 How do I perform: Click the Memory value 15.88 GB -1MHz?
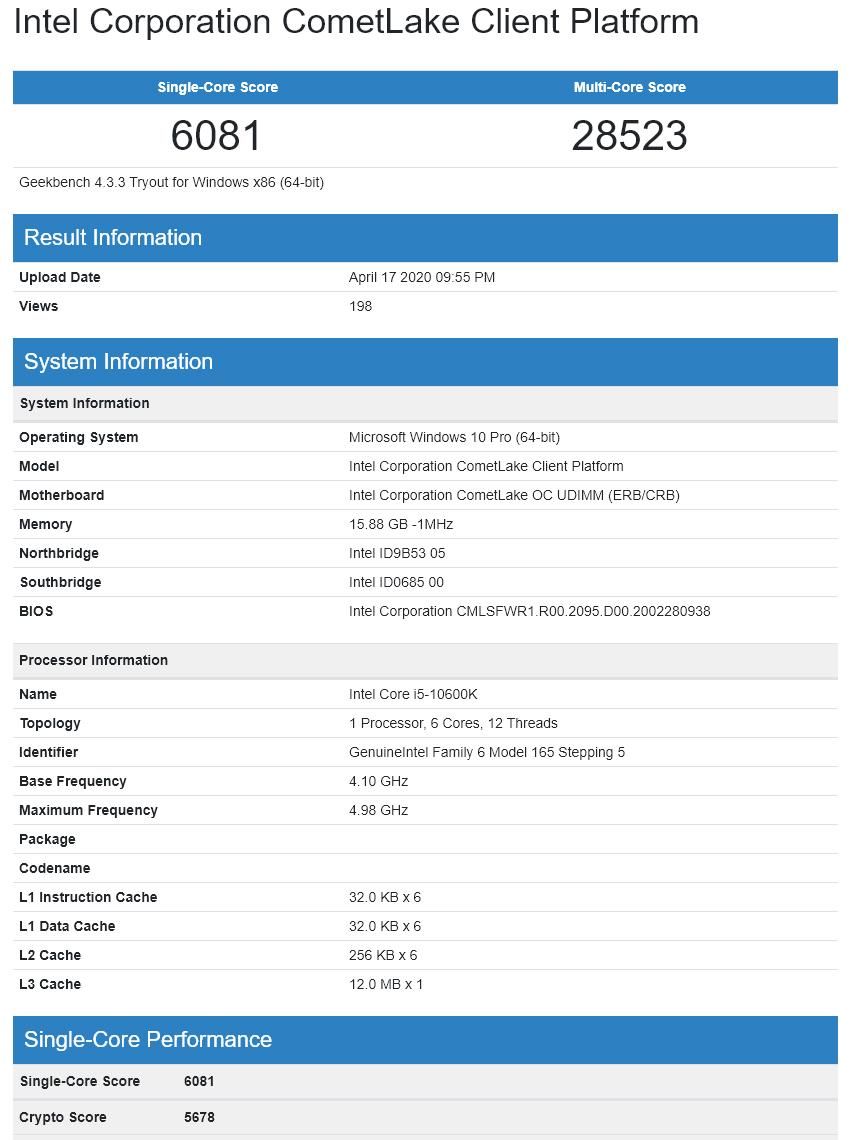pyautogui.click(x=401, y=524)
